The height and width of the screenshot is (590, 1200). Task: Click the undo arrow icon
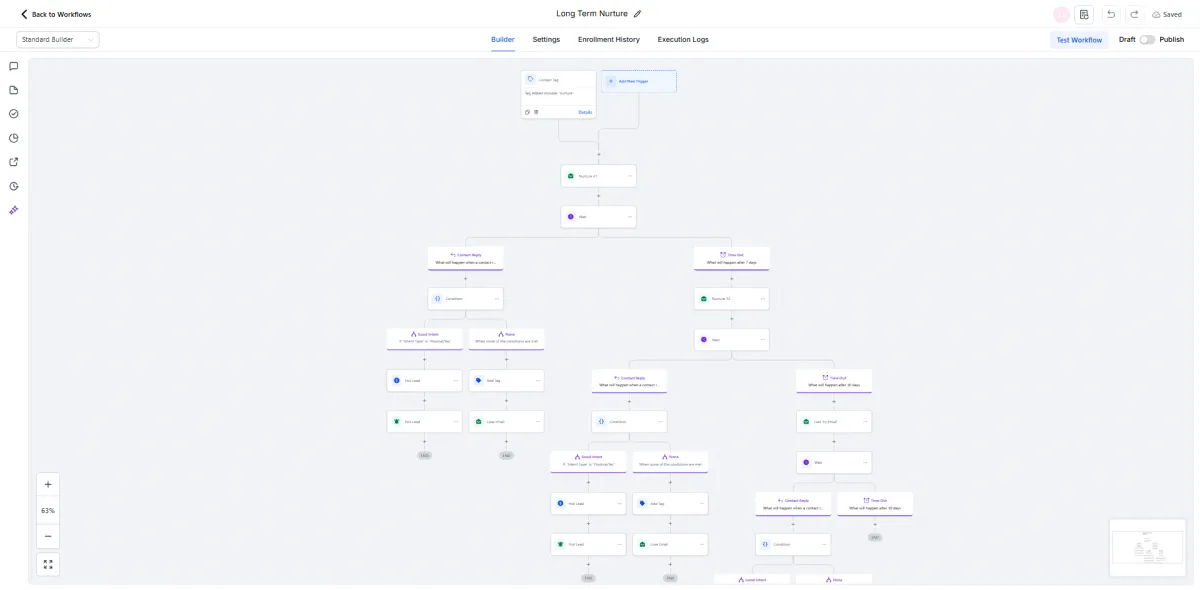point(1111,14)
